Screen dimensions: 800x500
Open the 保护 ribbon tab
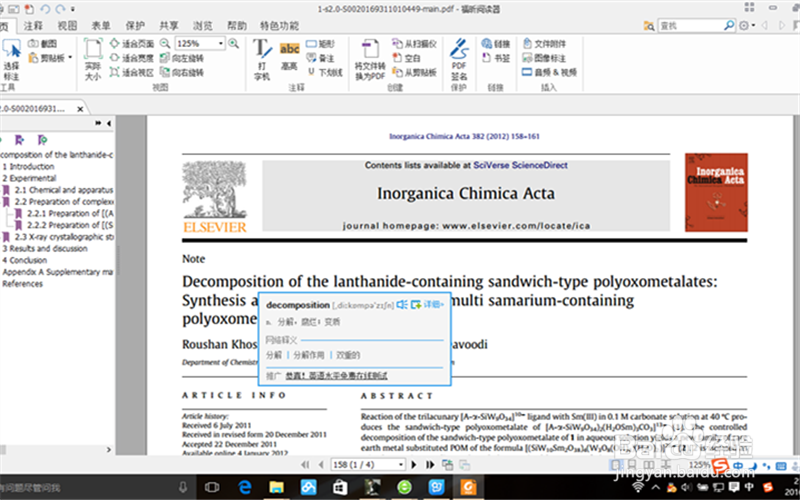135,26
